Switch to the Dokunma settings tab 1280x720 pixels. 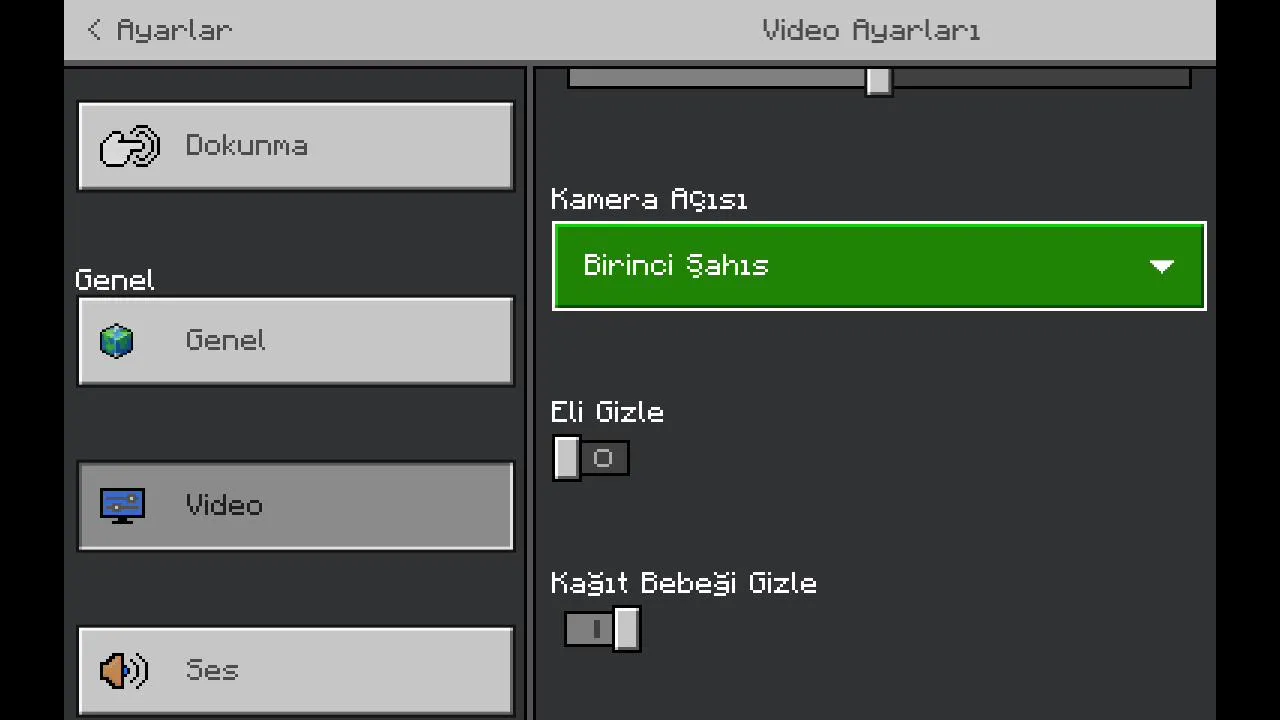coord(296,146)
